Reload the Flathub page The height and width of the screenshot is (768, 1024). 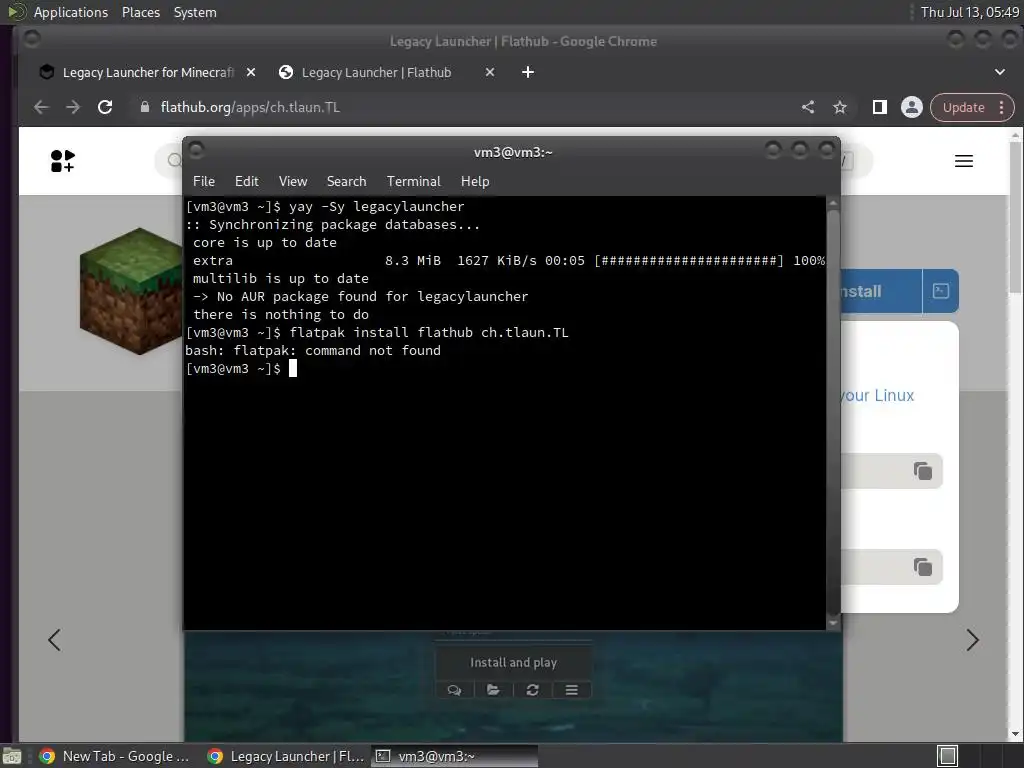click(x=105, y=108)
